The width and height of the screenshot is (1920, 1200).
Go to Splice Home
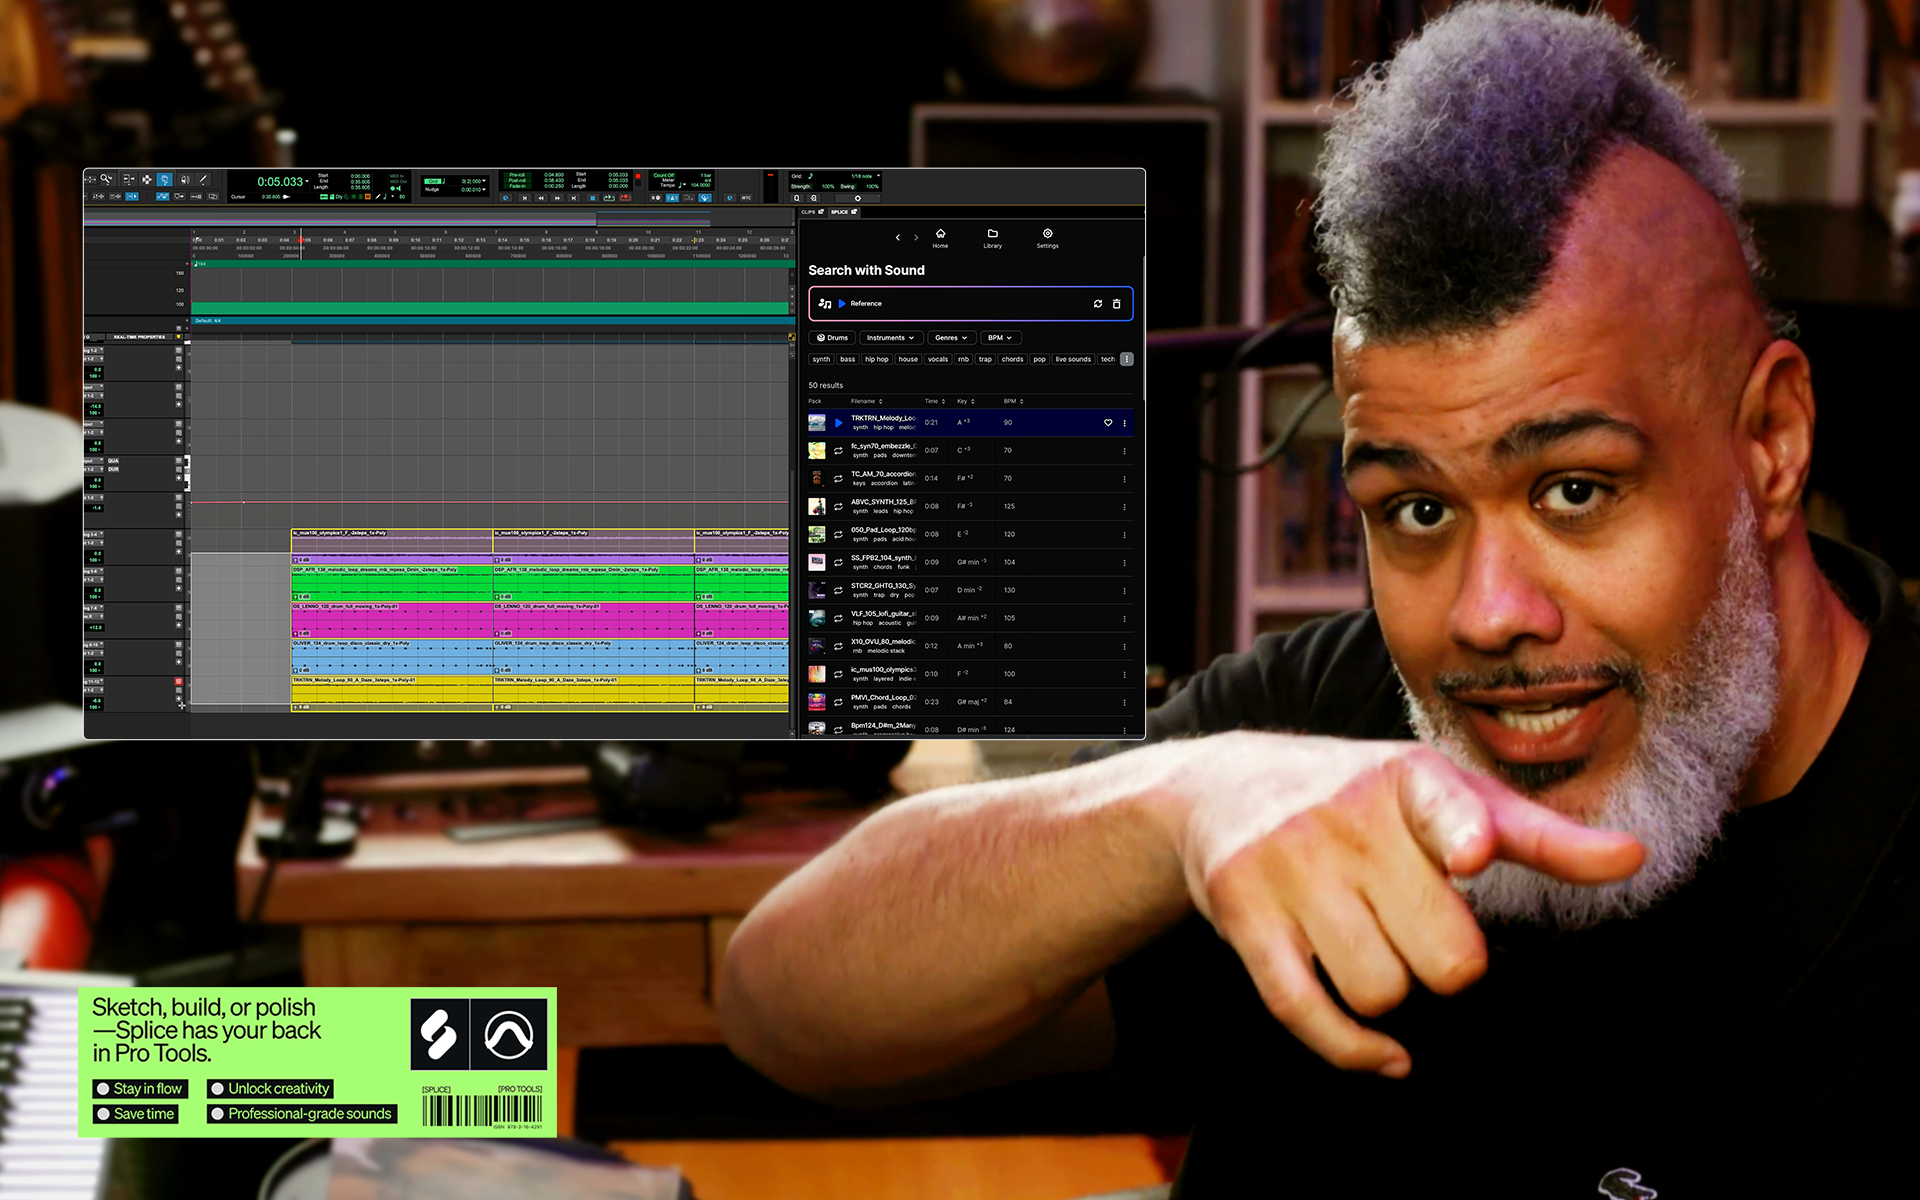pos(940,238)
